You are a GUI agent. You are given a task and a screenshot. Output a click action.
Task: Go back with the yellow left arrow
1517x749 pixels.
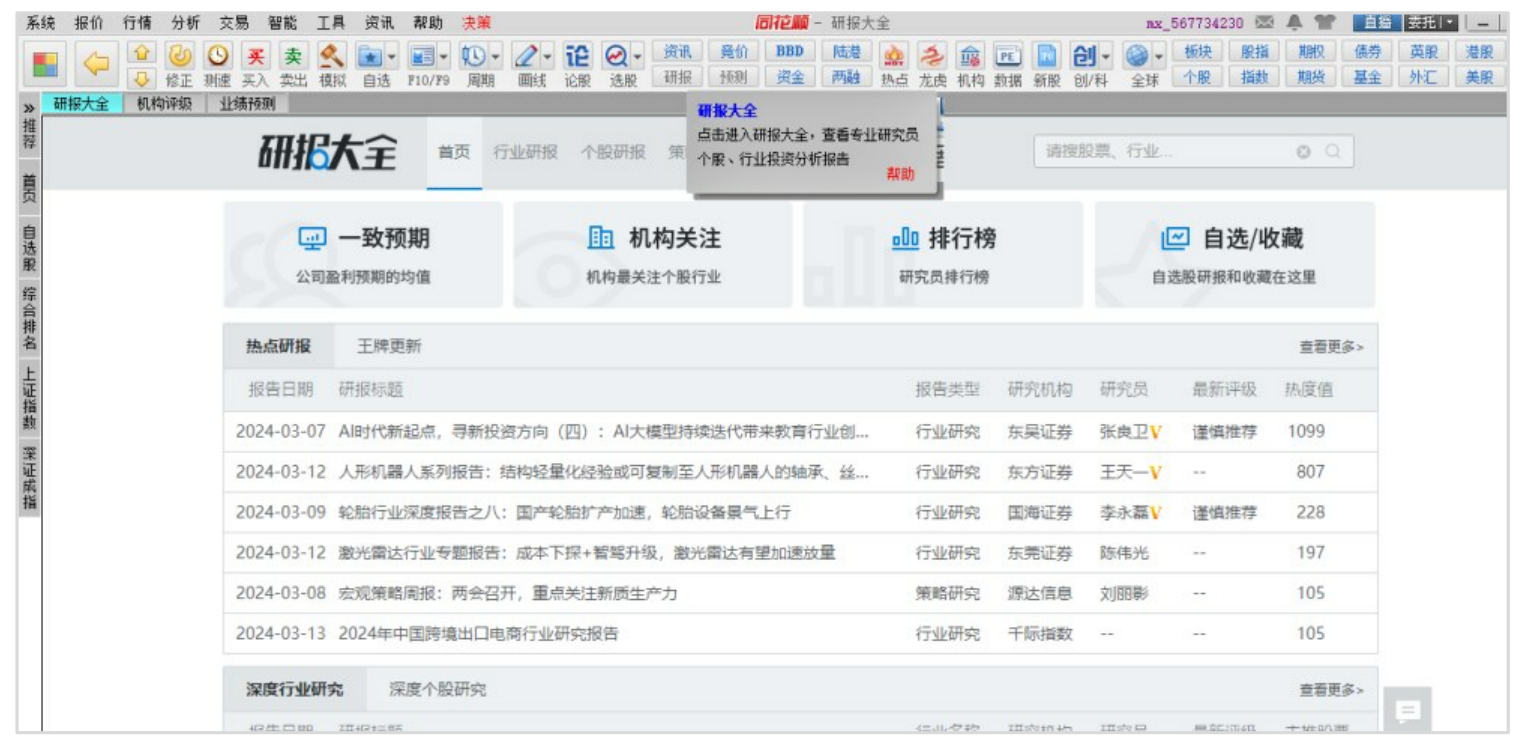point(96,65)
